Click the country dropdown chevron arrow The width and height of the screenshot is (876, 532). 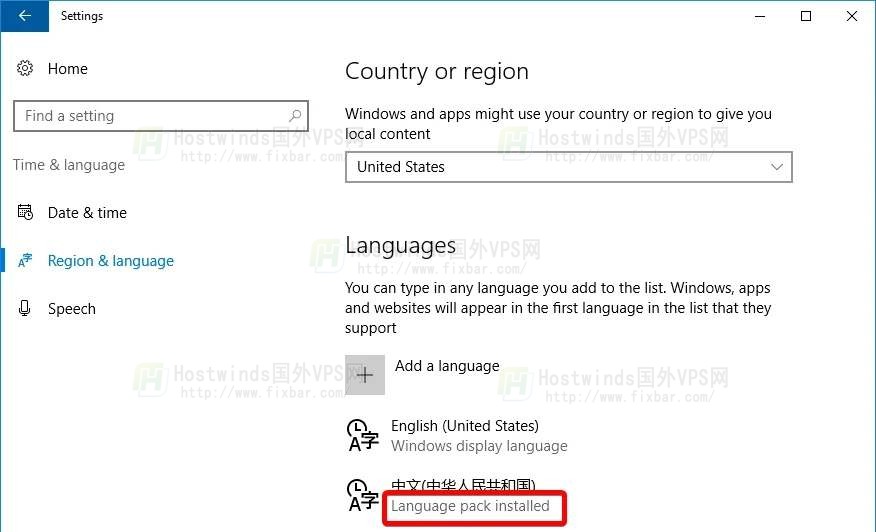point(777,167)
